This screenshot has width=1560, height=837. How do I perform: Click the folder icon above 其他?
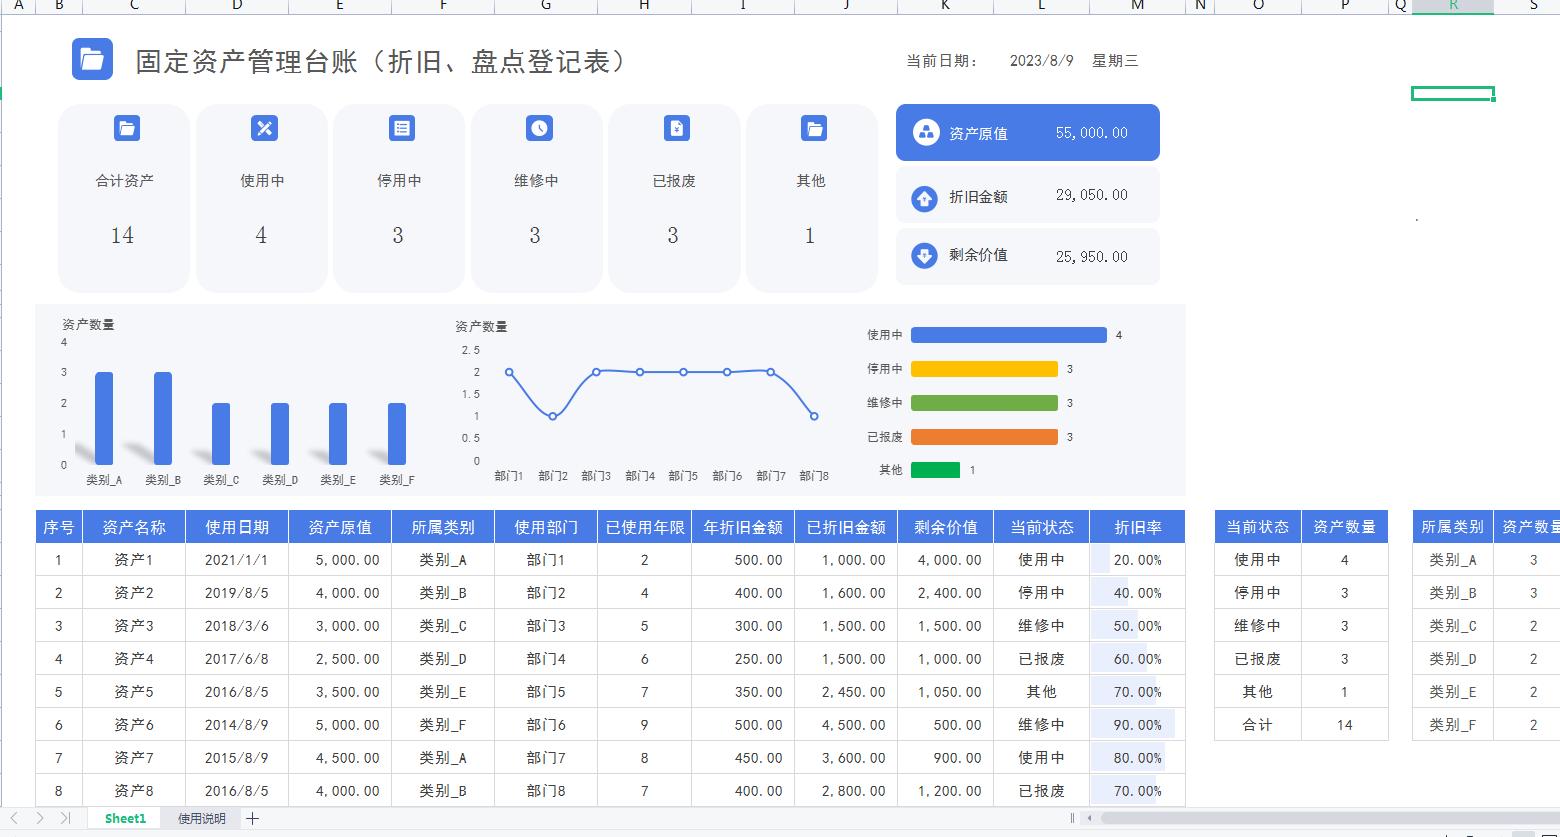click(x=814, y=128)
